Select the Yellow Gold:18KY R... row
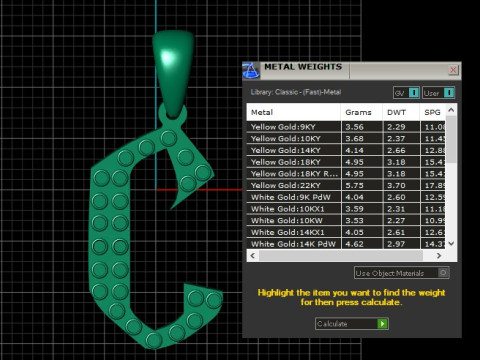Screen dimensions: 480x360 click(346, 173)
